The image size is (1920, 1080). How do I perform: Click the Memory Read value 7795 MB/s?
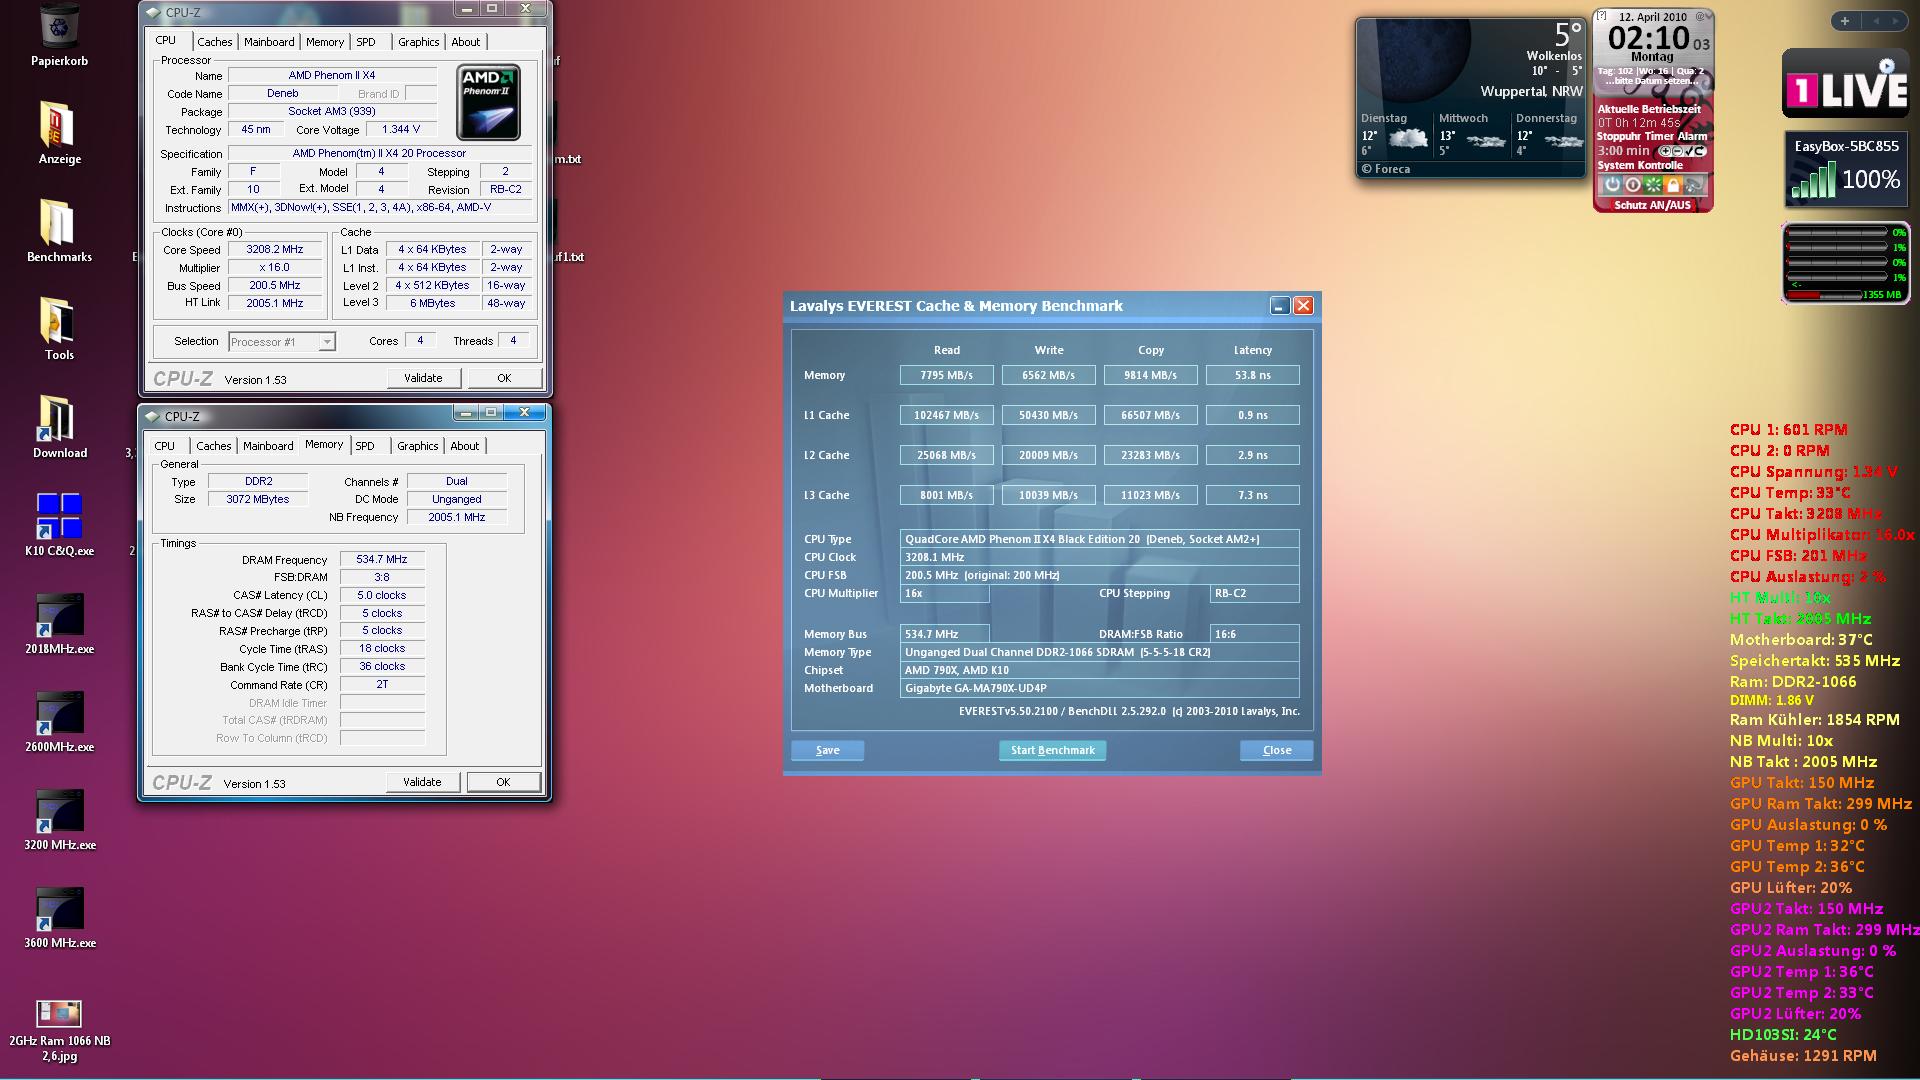point(946,375)
